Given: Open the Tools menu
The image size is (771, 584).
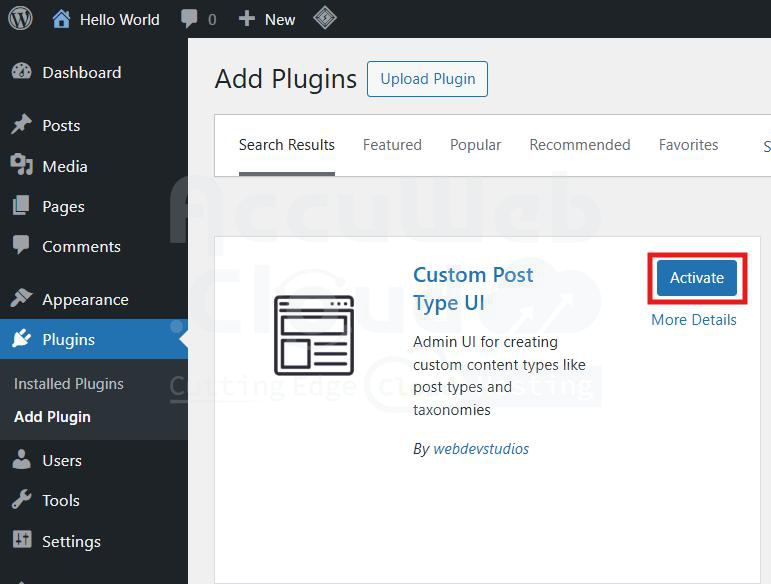Looking at the screenshot, I should tap(60, 501).
